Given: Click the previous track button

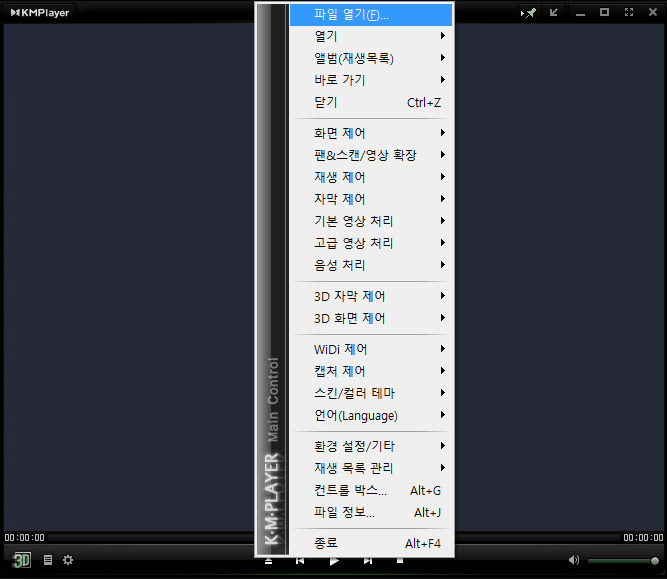Looking at the screenshot, I should click(300, 561).
